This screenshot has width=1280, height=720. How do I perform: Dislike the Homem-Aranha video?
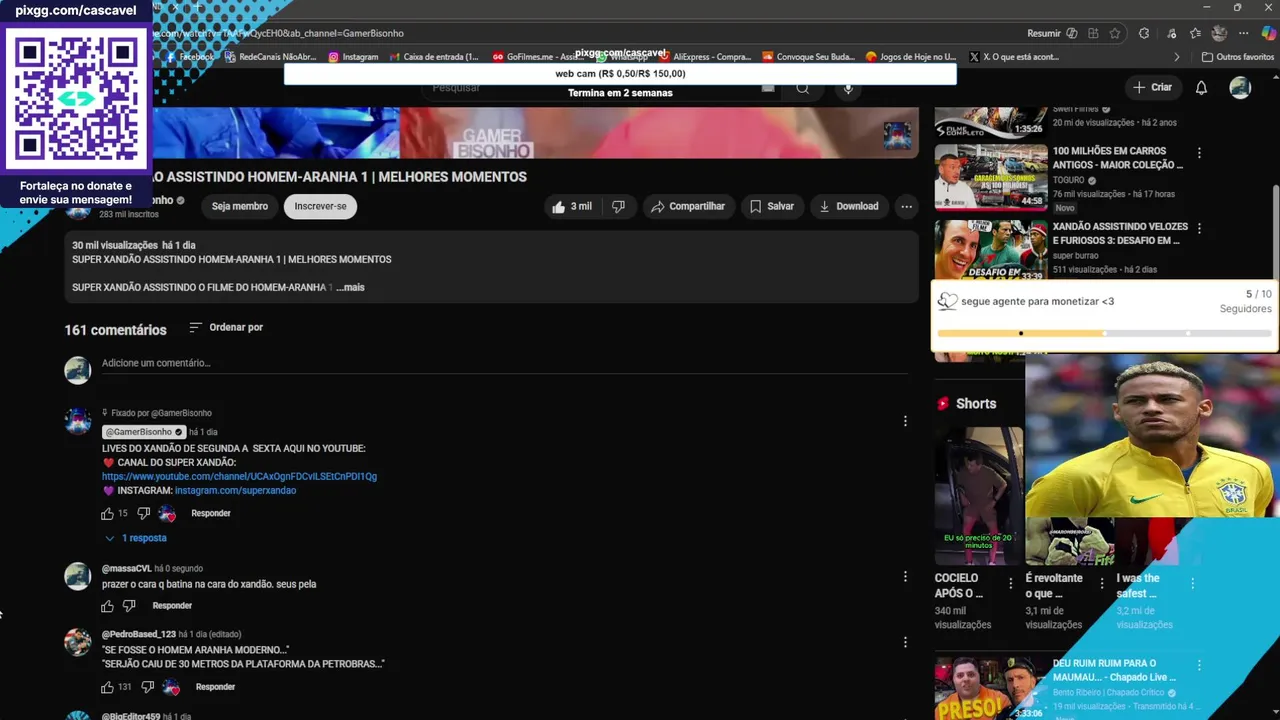pyautogui.click(x=618, y=207)
